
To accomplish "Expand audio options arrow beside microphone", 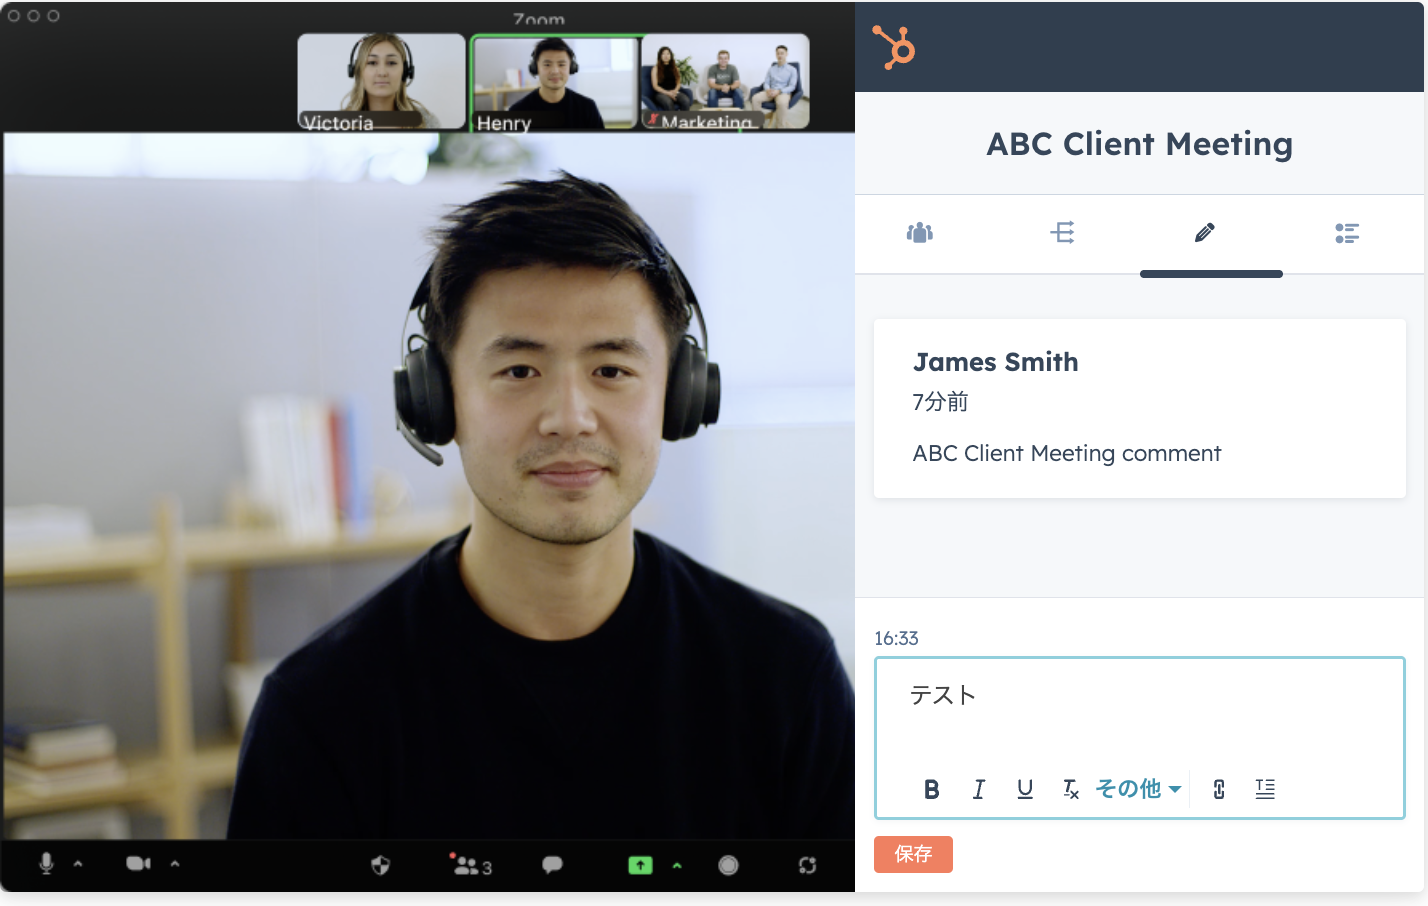I will [78, 864].
